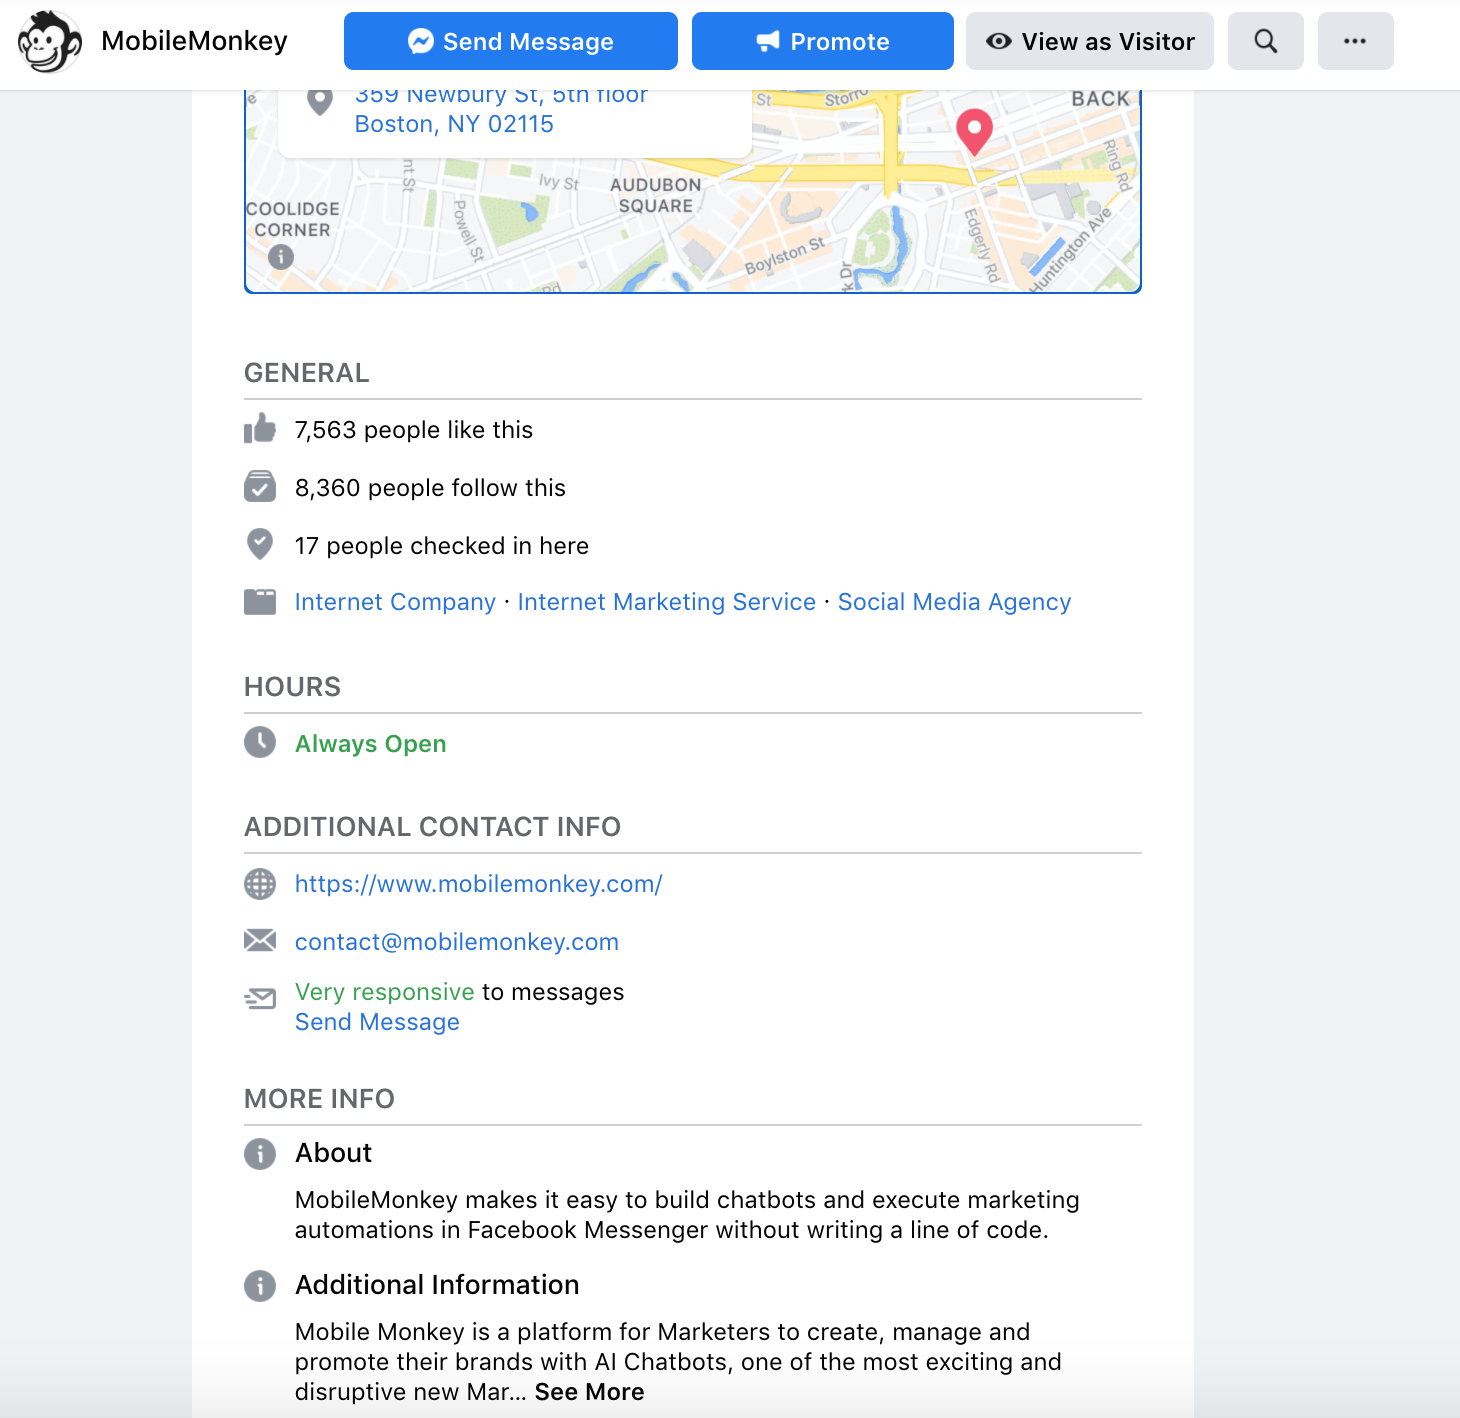The image size is (1460, 1418).
Task: Click the MobileMonkey page name in header
Action: [194, 41]
